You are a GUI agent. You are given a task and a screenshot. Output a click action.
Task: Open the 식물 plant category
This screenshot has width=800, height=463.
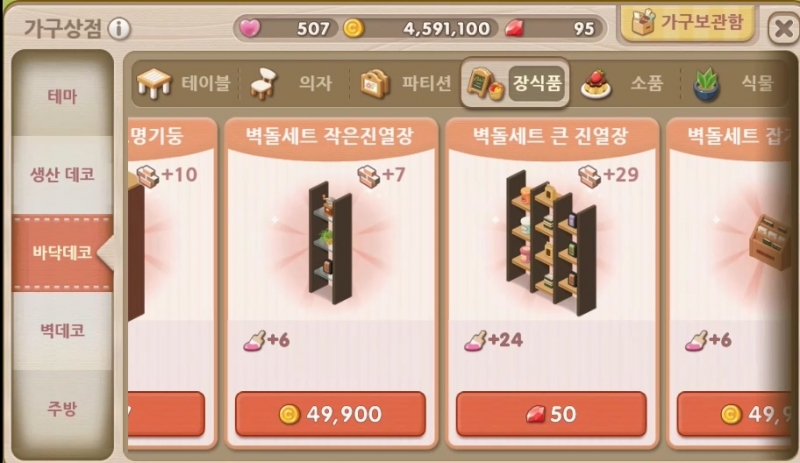point(706,84)
